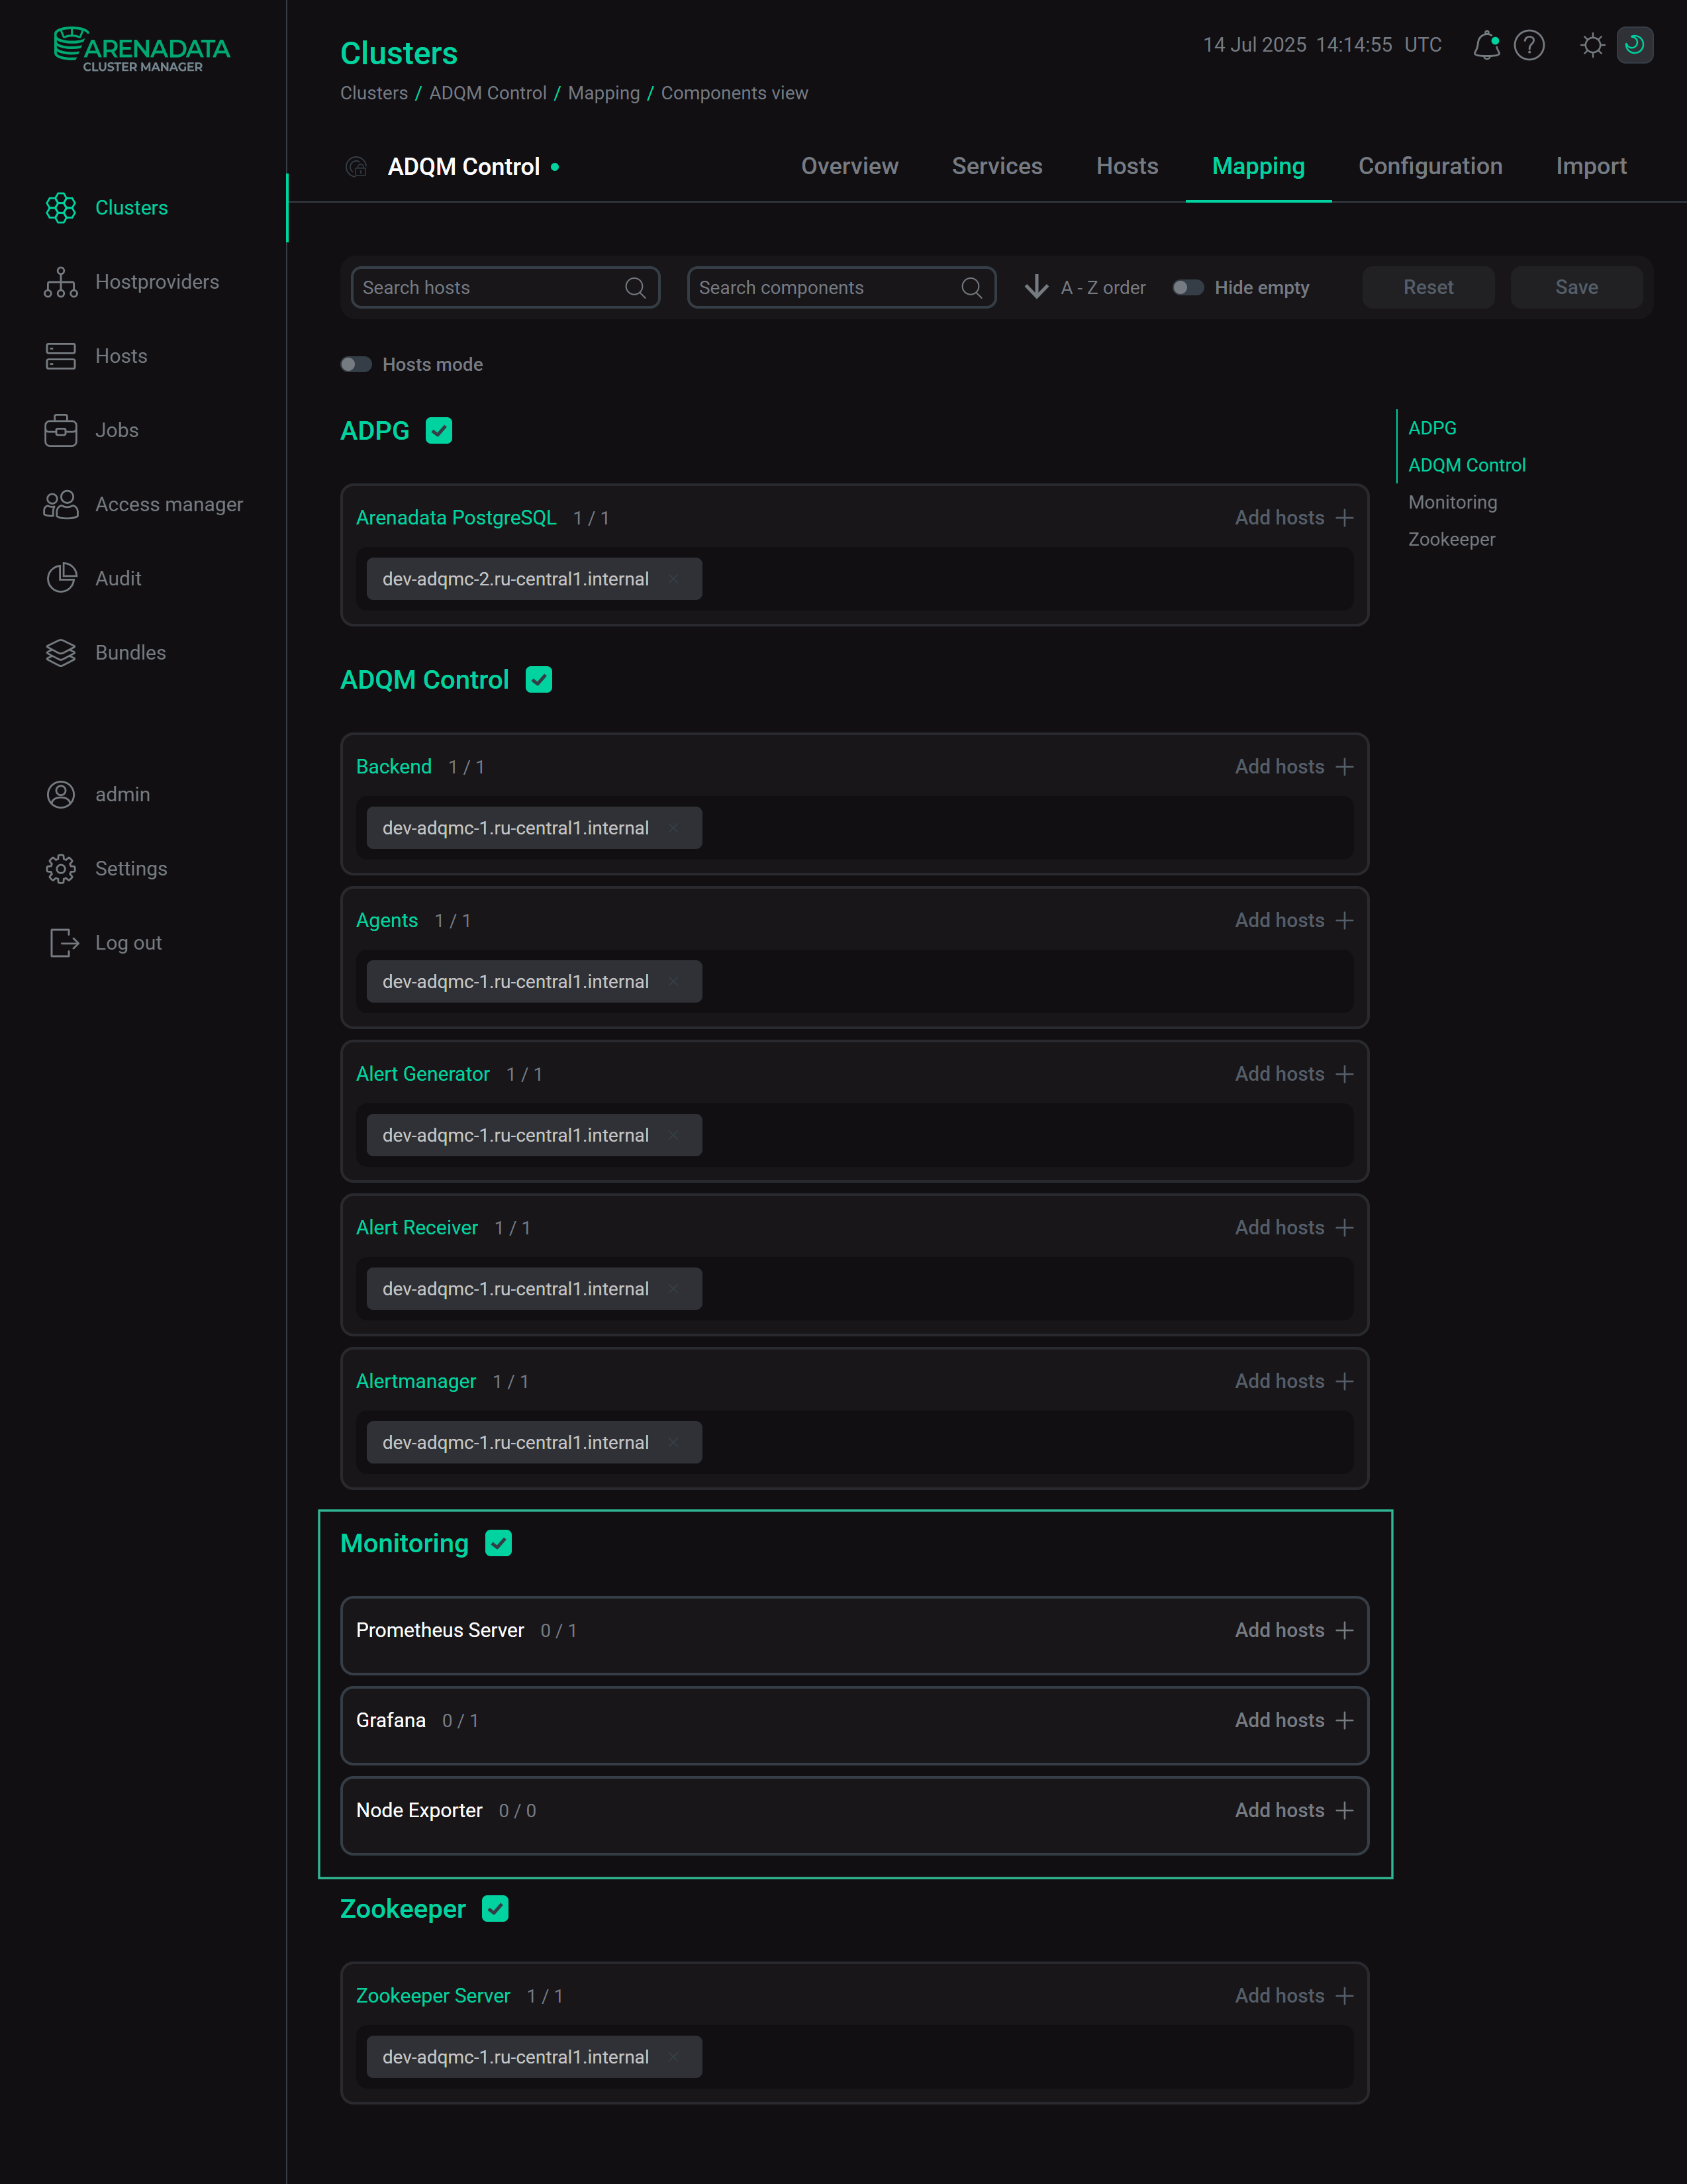Disable the Hide empty toggle

pyautogui.click(x=1189, y=287)
